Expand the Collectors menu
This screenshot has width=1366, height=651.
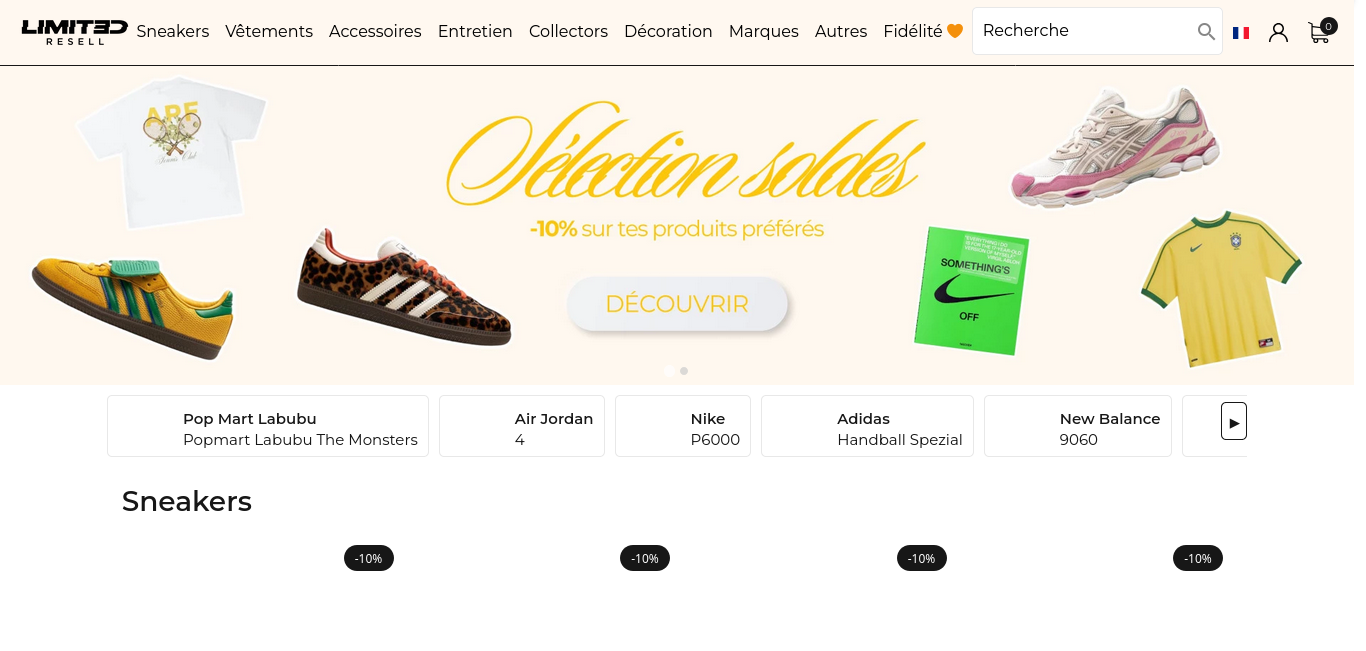(568, 31)
